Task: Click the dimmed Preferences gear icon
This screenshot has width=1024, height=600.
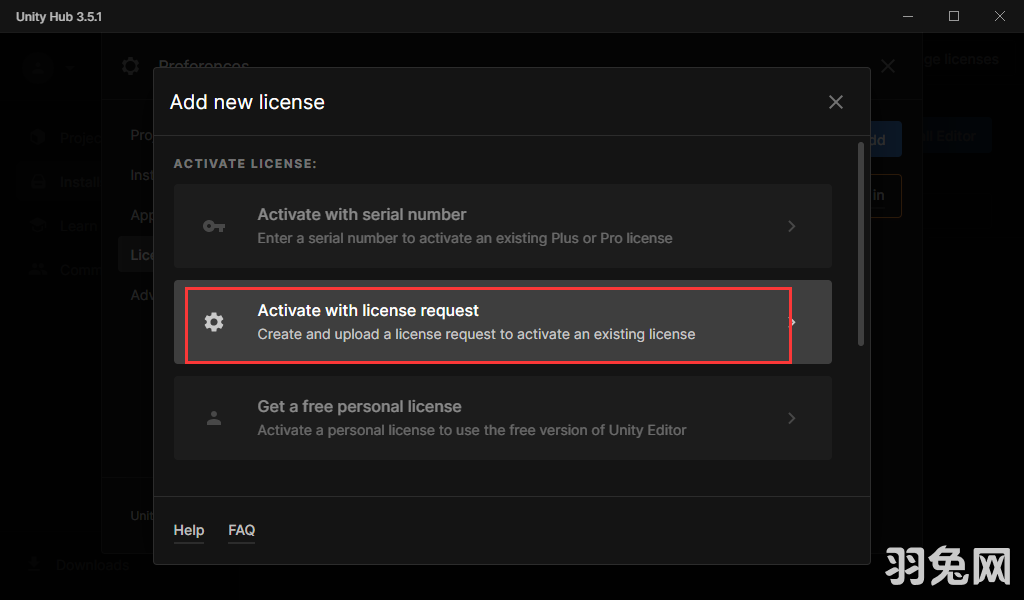Action: pyautogui.click(x=130, y=66)
